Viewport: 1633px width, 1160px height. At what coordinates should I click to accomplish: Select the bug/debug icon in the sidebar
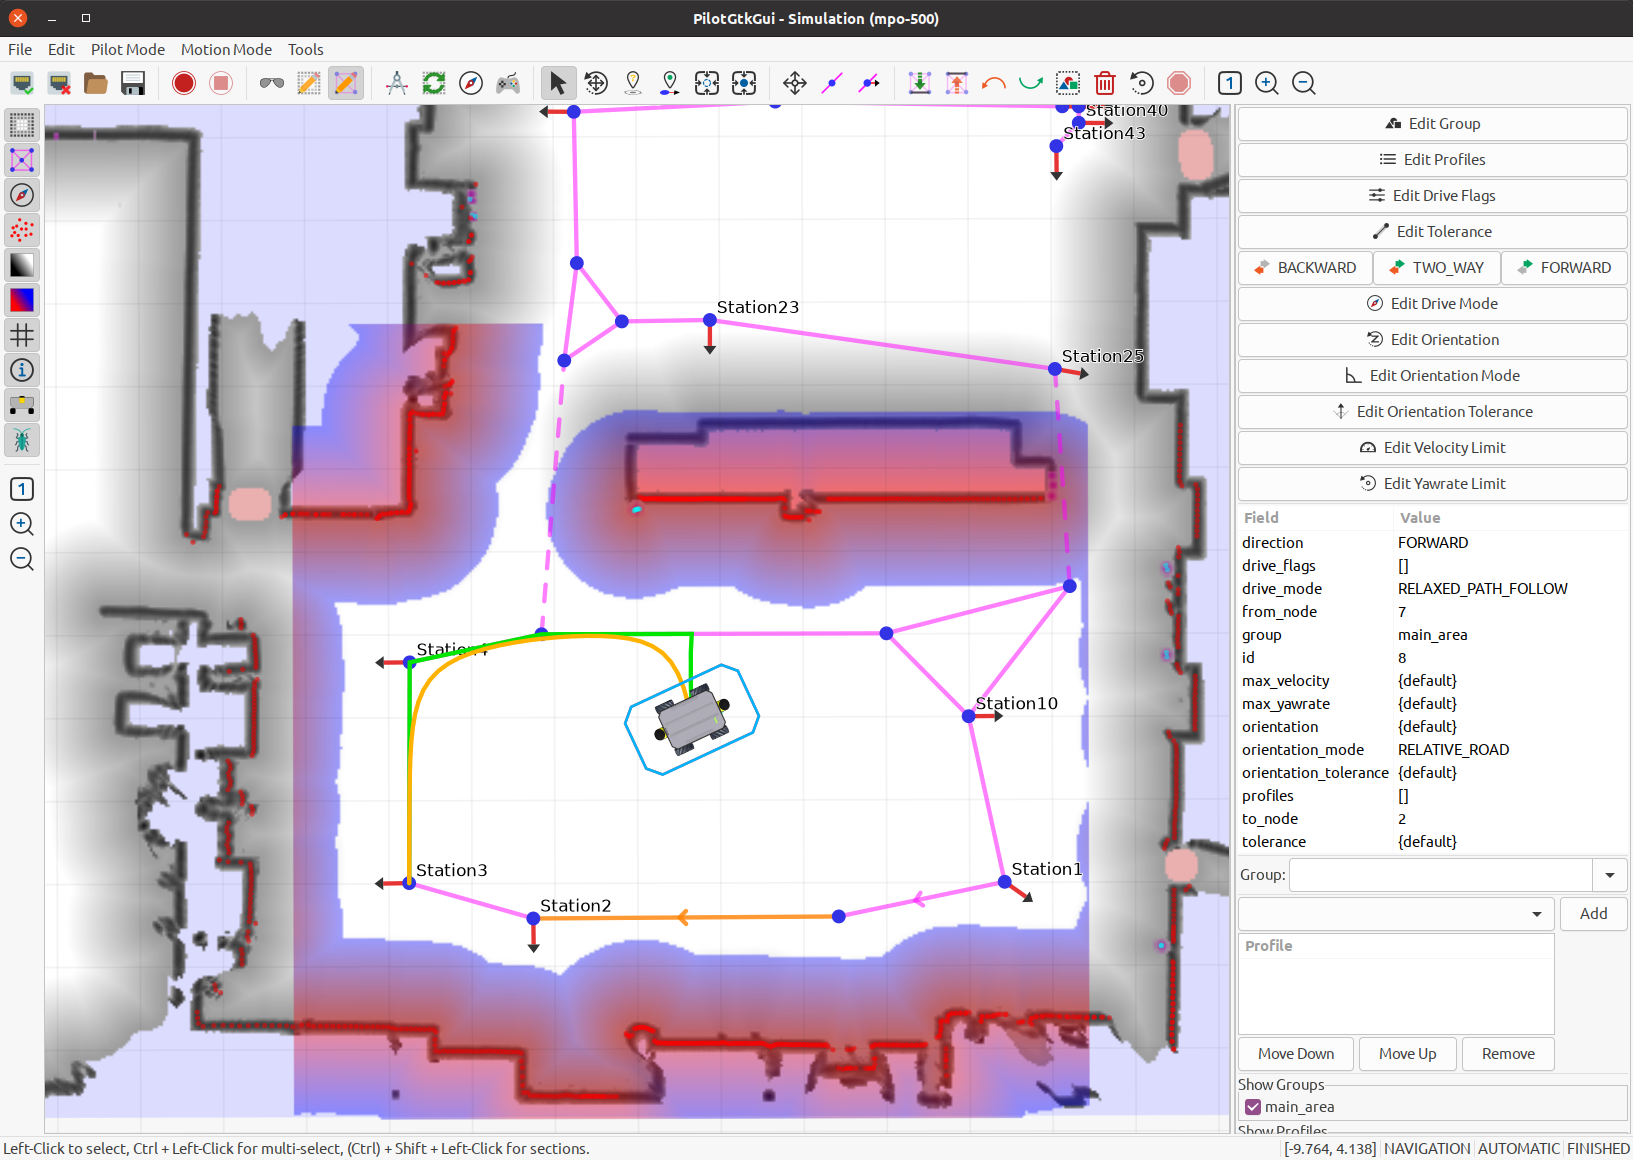tap(22, 440)
